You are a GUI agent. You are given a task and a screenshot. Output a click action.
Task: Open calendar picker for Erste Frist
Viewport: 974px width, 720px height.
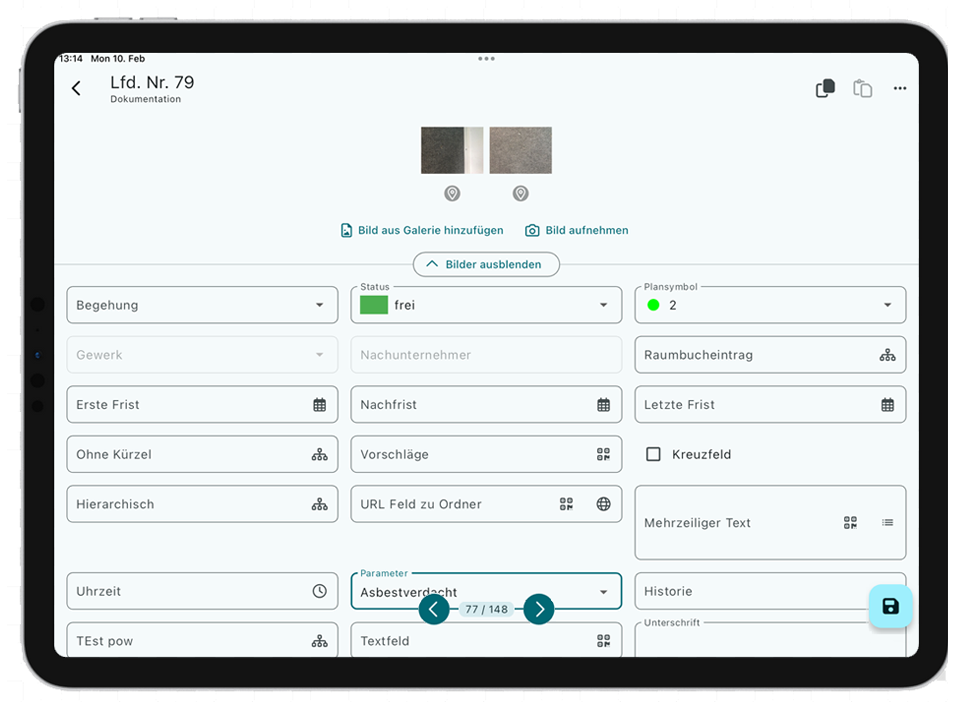point(319,405)
